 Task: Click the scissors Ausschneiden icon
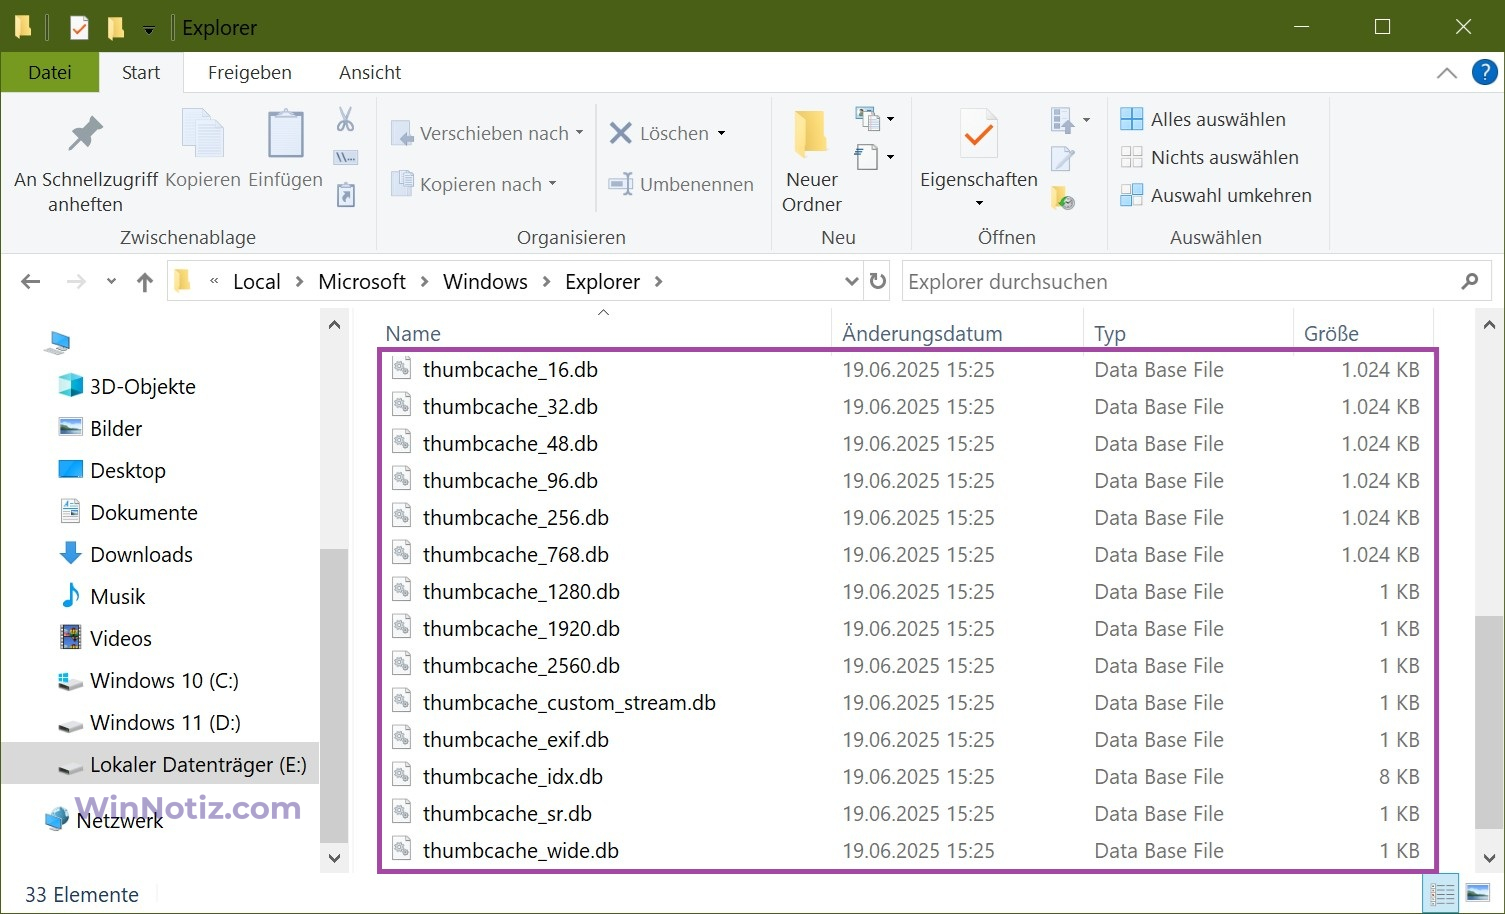pyautogui.click(x=345, y=120)
